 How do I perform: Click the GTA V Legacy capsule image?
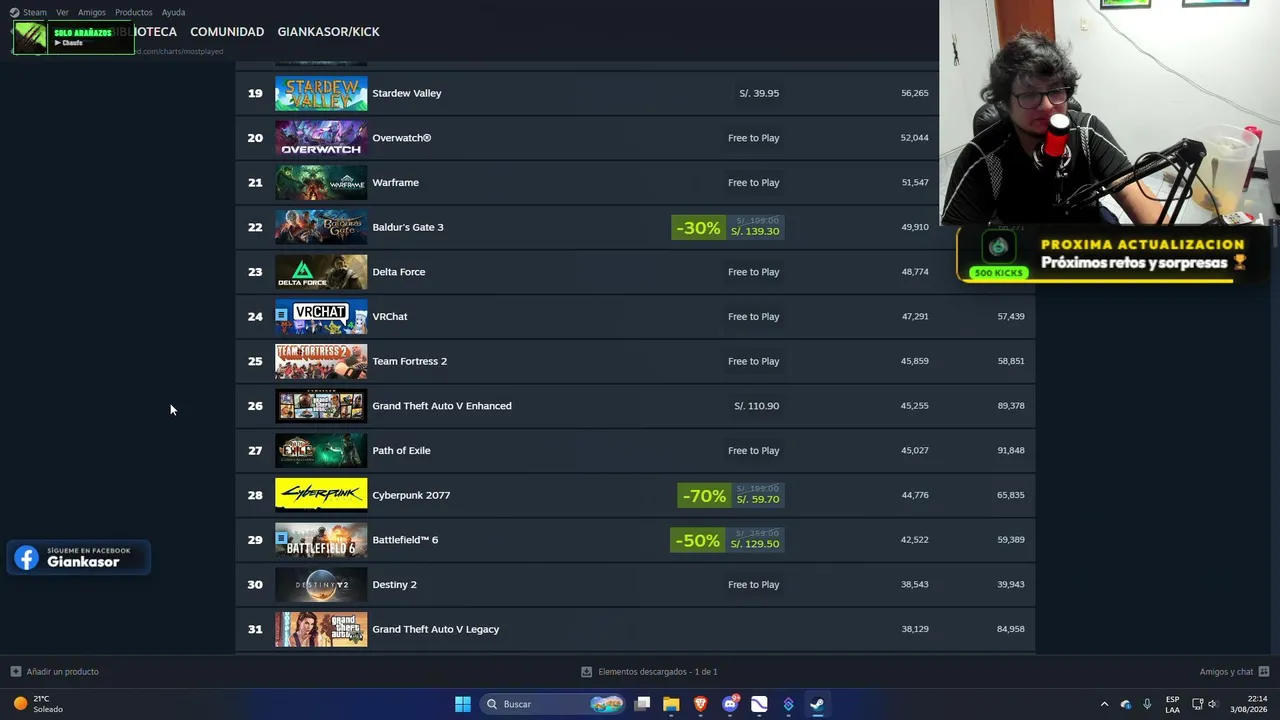click(321, 629)
